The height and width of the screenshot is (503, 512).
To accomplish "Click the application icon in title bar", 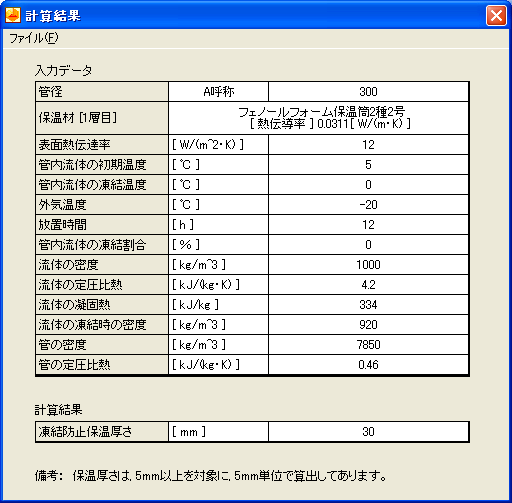I will 13,15.
